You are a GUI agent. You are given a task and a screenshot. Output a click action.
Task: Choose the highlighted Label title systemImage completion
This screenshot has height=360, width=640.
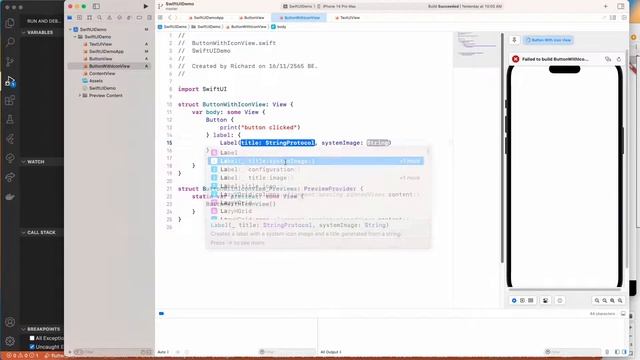316,161
